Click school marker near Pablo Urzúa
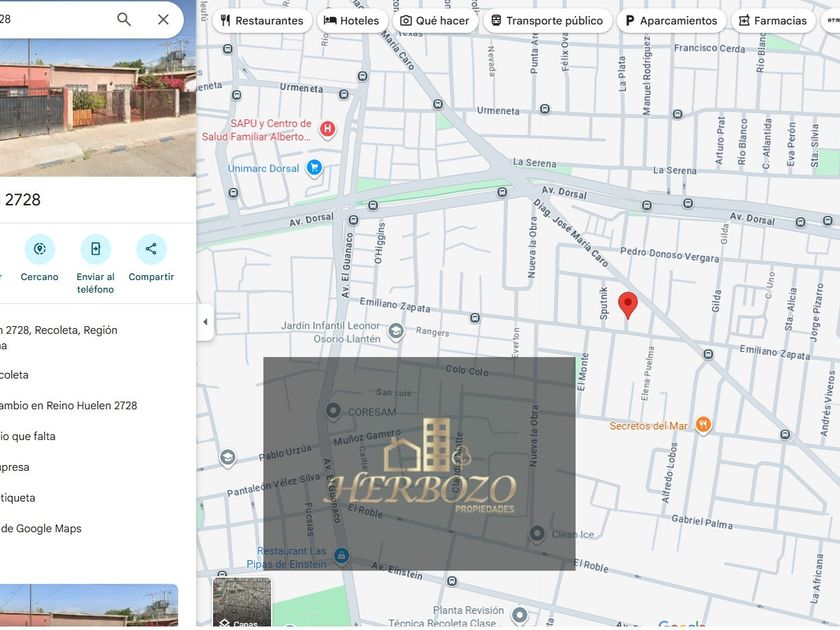 227,458
